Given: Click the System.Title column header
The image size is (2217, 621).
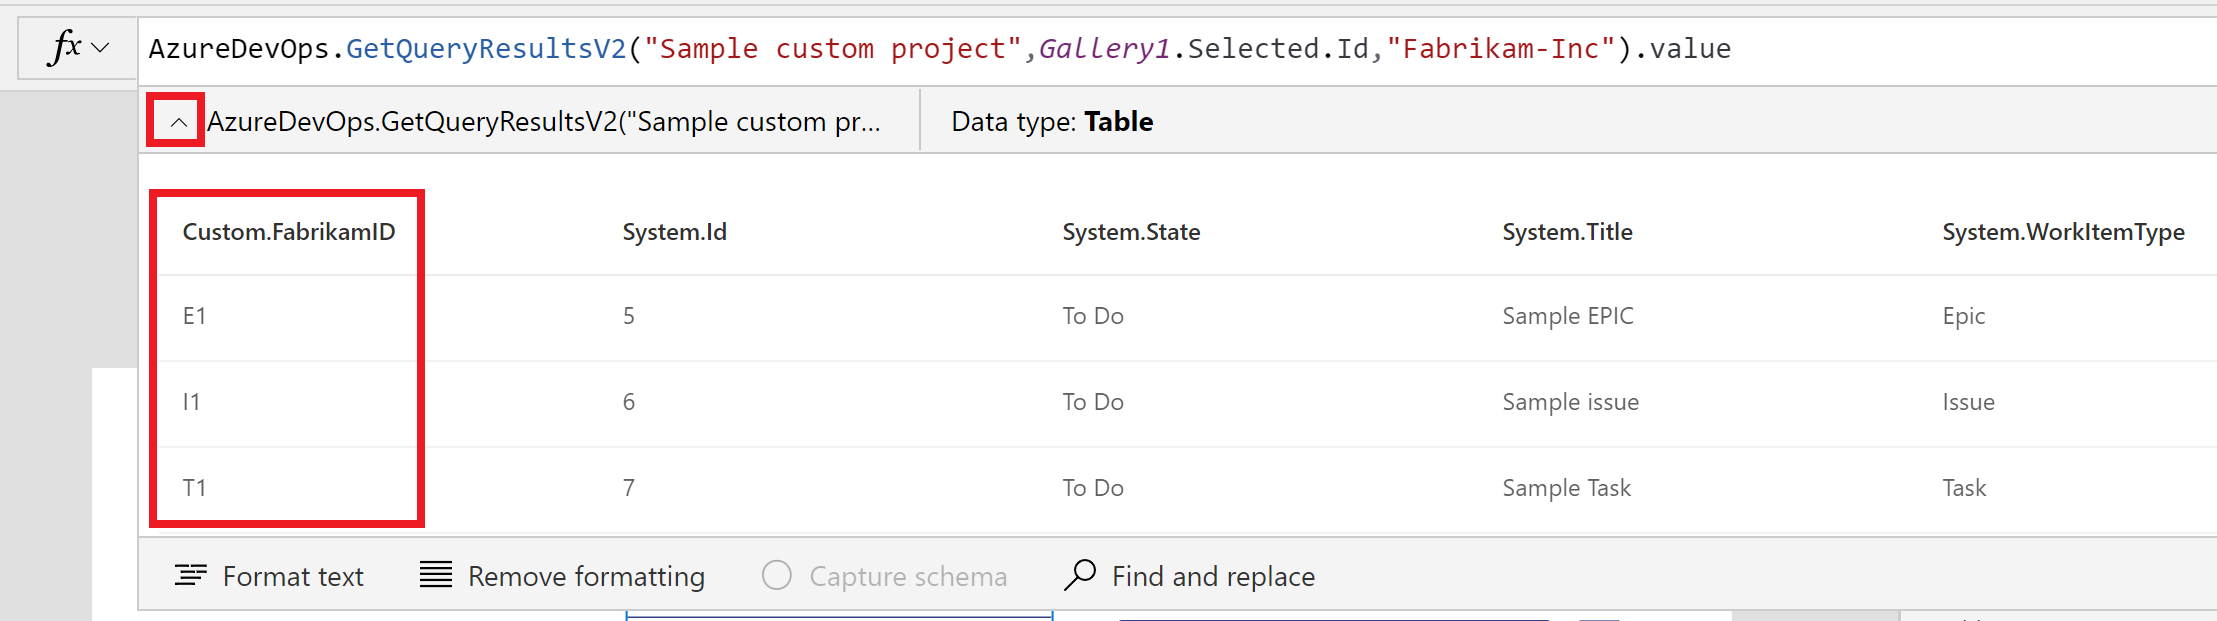Looking at the screenshot, I should 1567,232.
